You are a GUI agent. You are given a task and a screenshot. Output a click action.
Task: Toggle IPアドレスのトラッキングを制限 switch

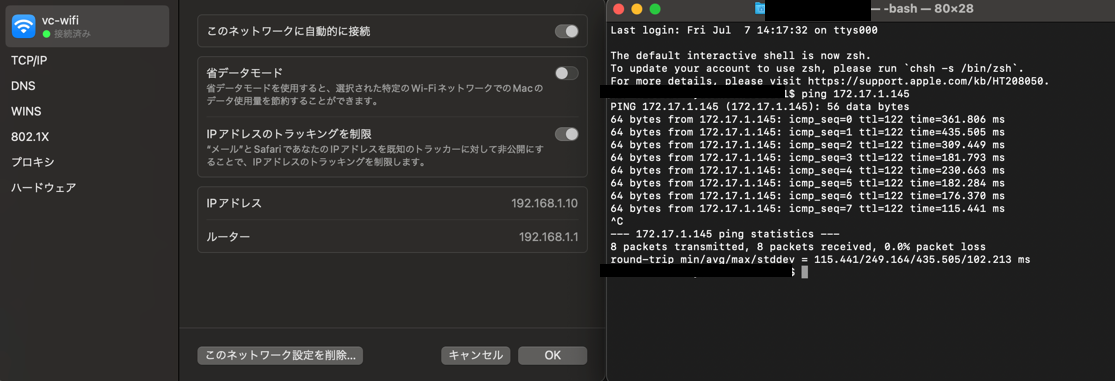coord(567,134)
